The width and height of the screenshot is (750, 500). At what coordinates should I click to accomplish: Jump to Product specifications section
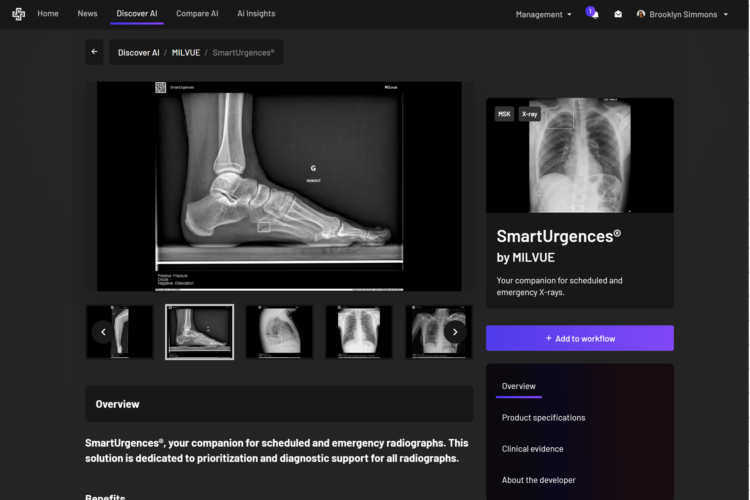pyautogui.click(x=543, y=418)
